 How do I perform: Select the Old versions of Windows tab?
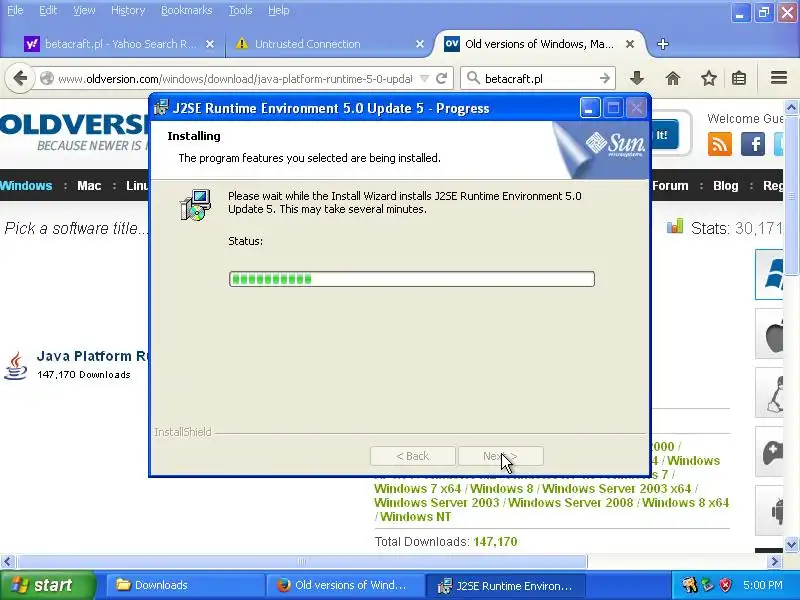pos(541,44)
